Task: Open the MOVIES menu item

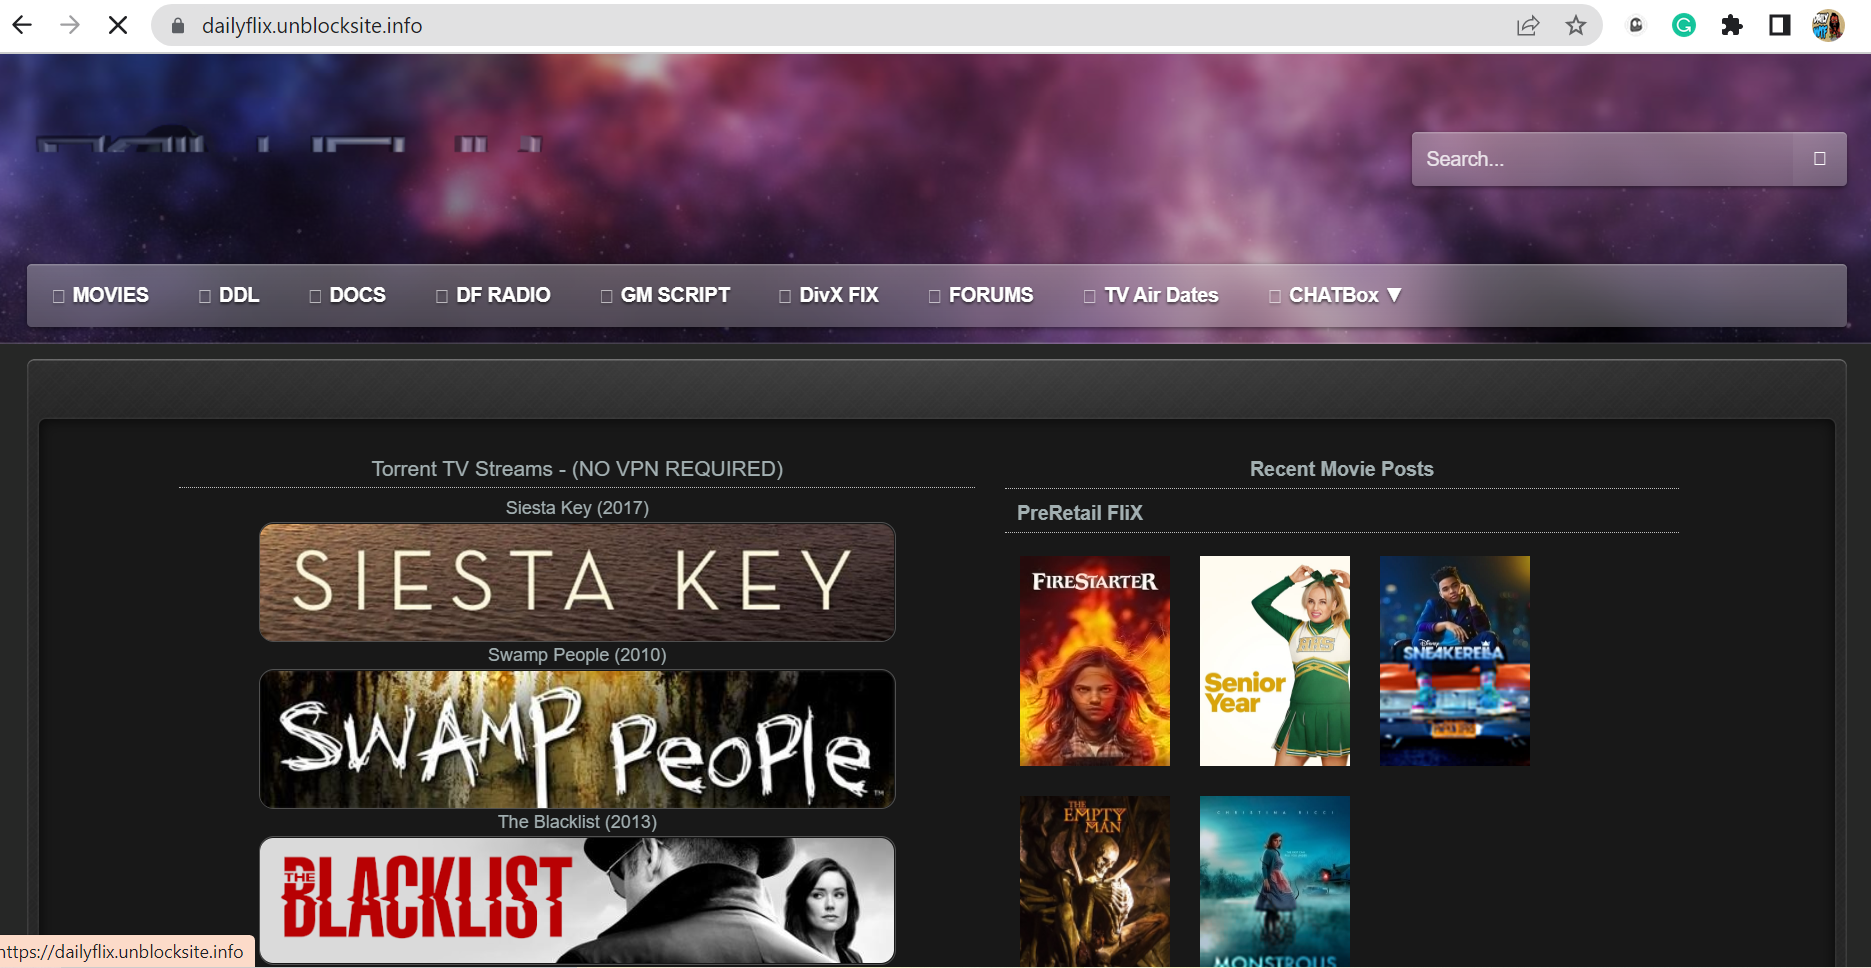Action: coord(101,295)
